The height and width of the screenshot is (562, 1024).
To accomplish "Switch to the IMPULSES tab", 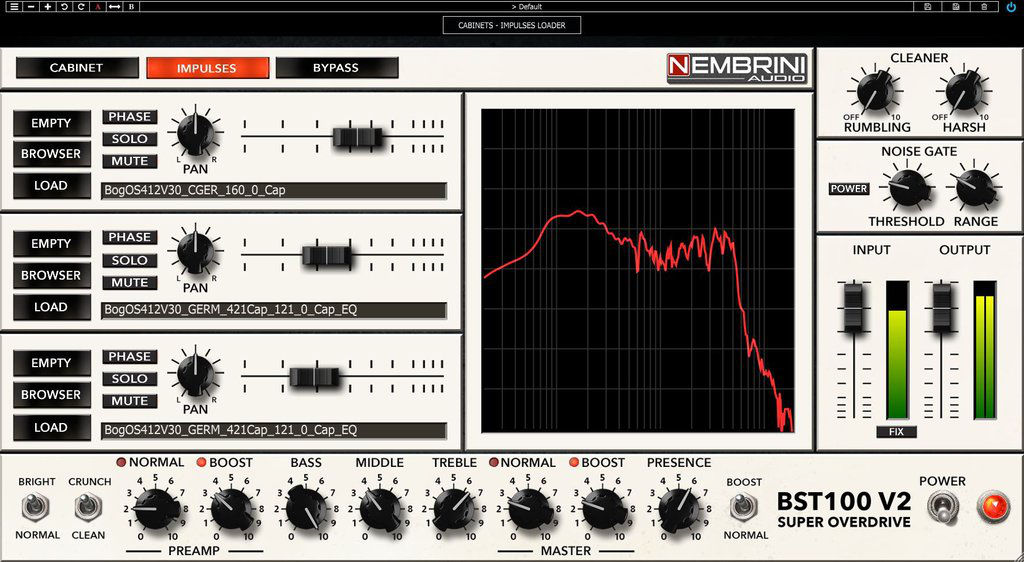I will coord(207,68).
